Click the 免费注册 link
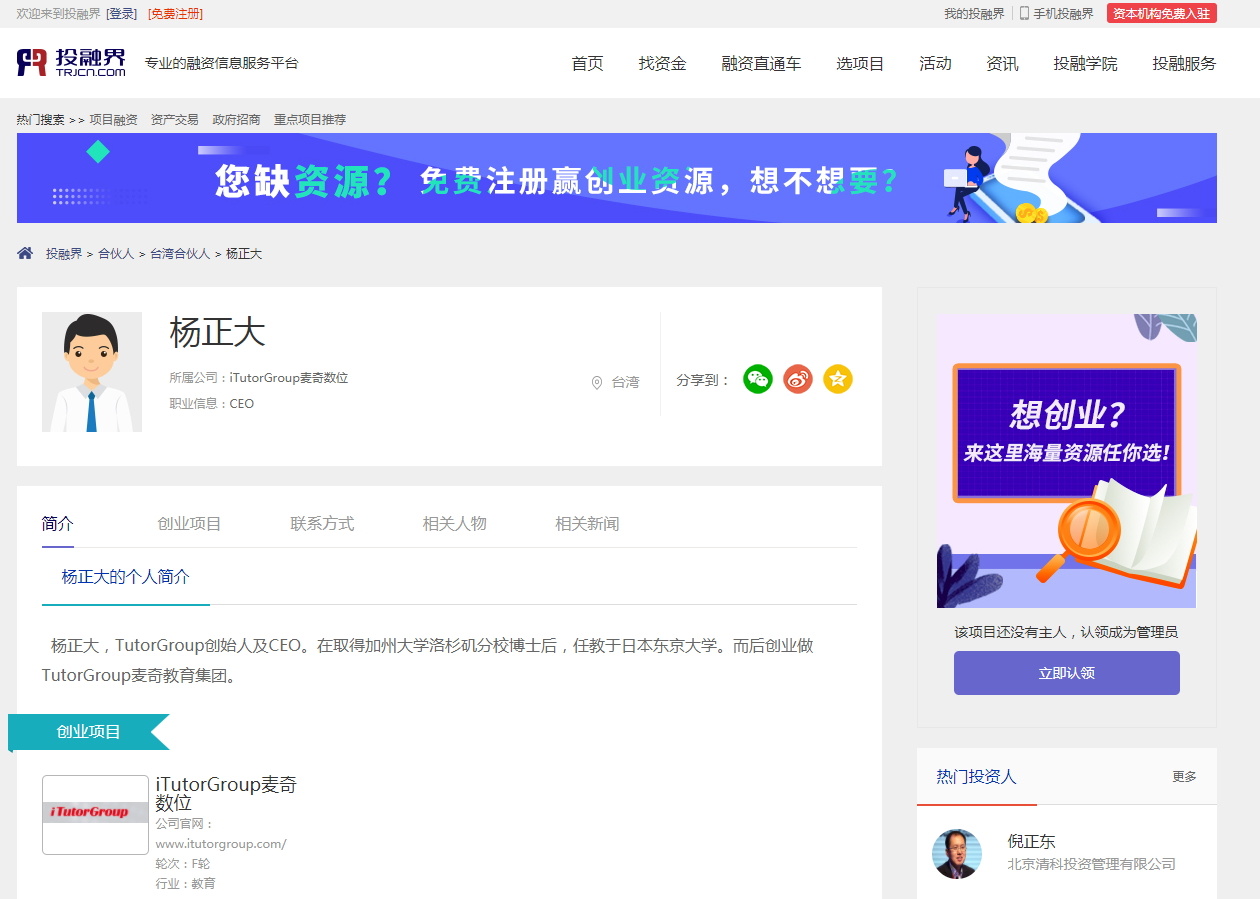1260x899 pixels. 175,13
